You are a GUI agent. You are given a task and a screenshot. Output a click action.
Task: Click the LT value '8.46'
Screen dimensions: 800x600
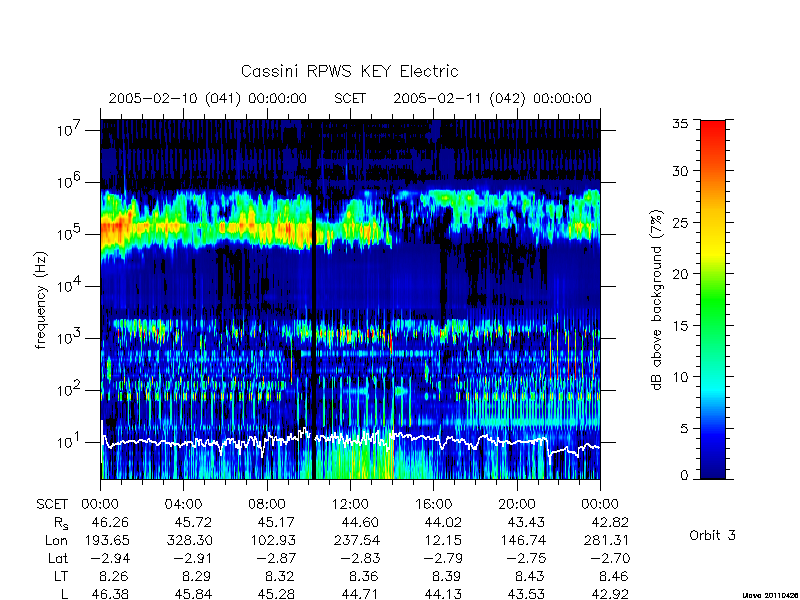pyautogui.click(x=614, y=576)
